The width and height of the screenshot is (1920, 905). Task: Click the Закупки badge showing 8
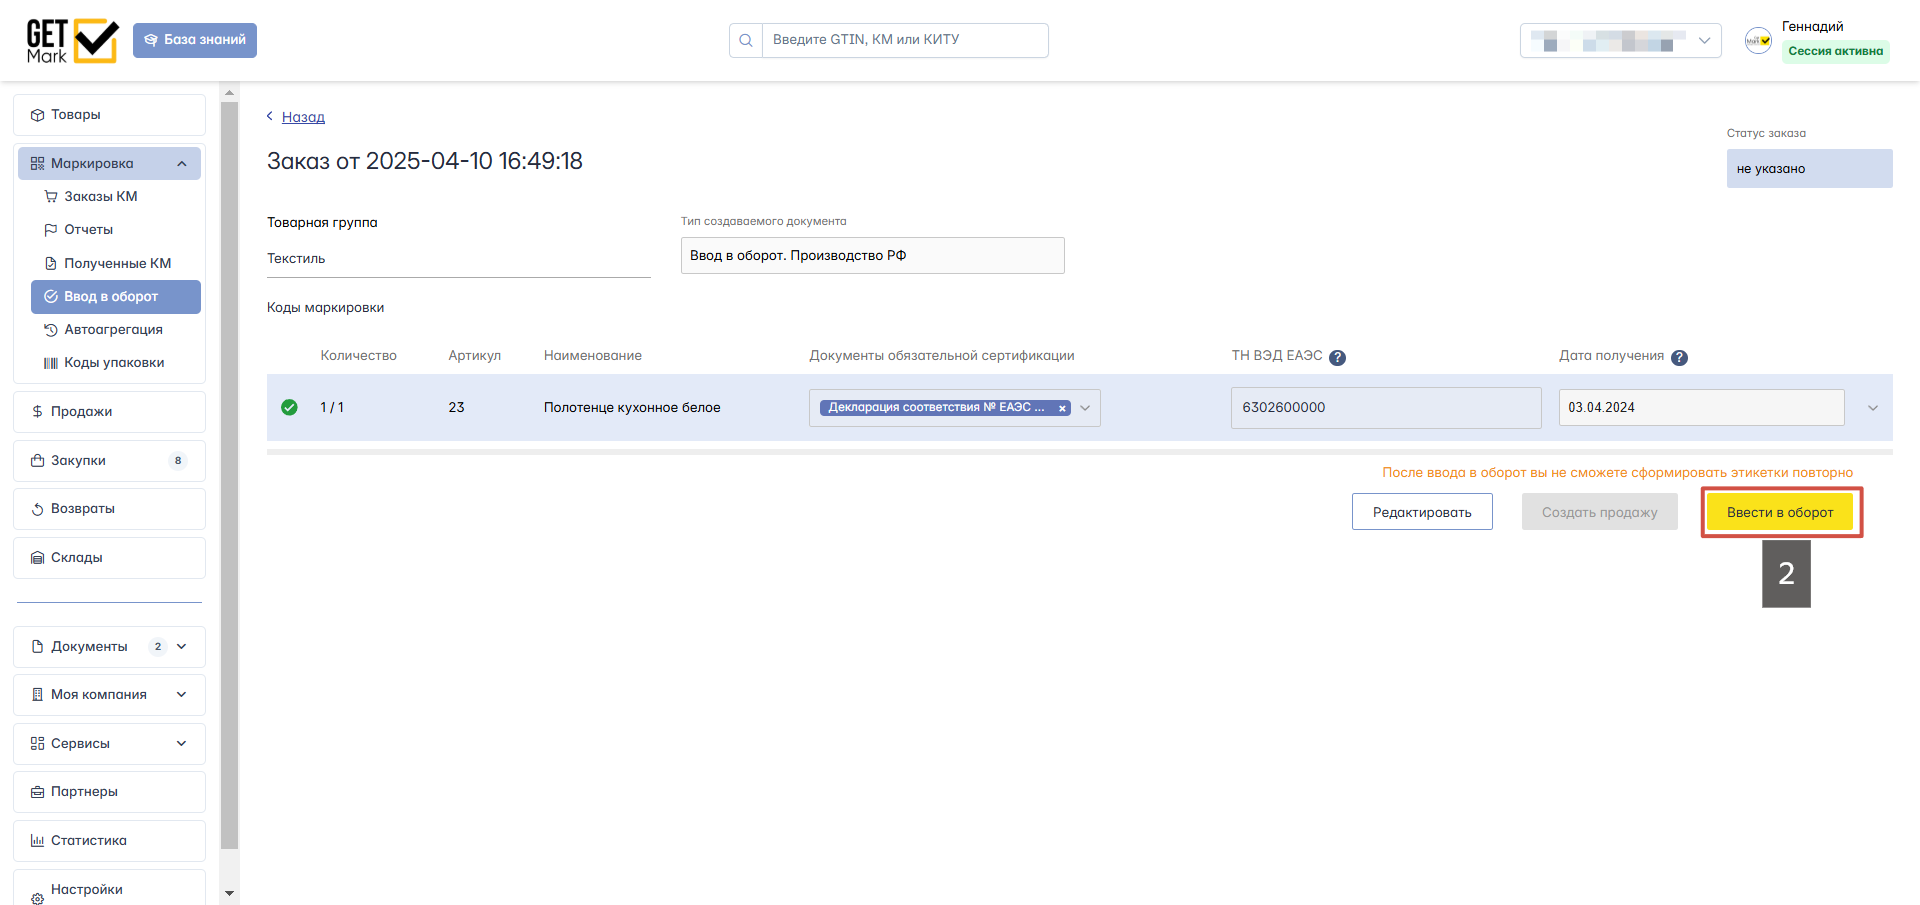click(x=178, y=461)
